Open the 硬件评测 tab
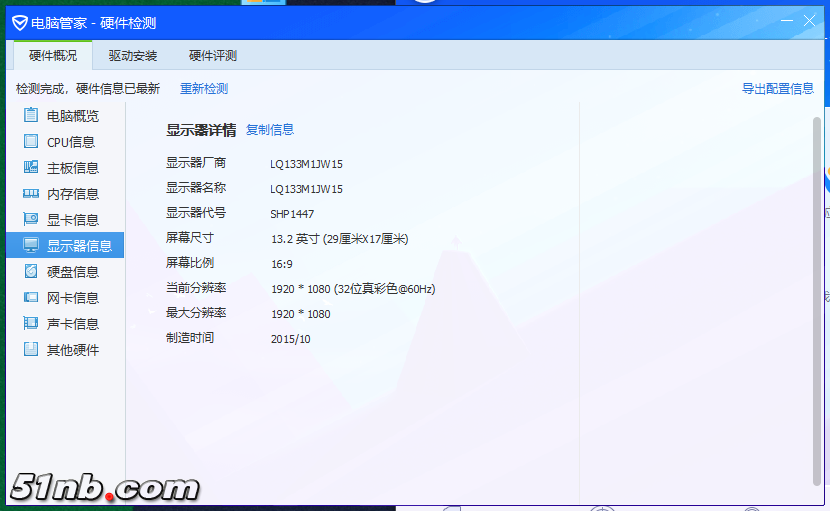830x511 pixels. point(213,56)
